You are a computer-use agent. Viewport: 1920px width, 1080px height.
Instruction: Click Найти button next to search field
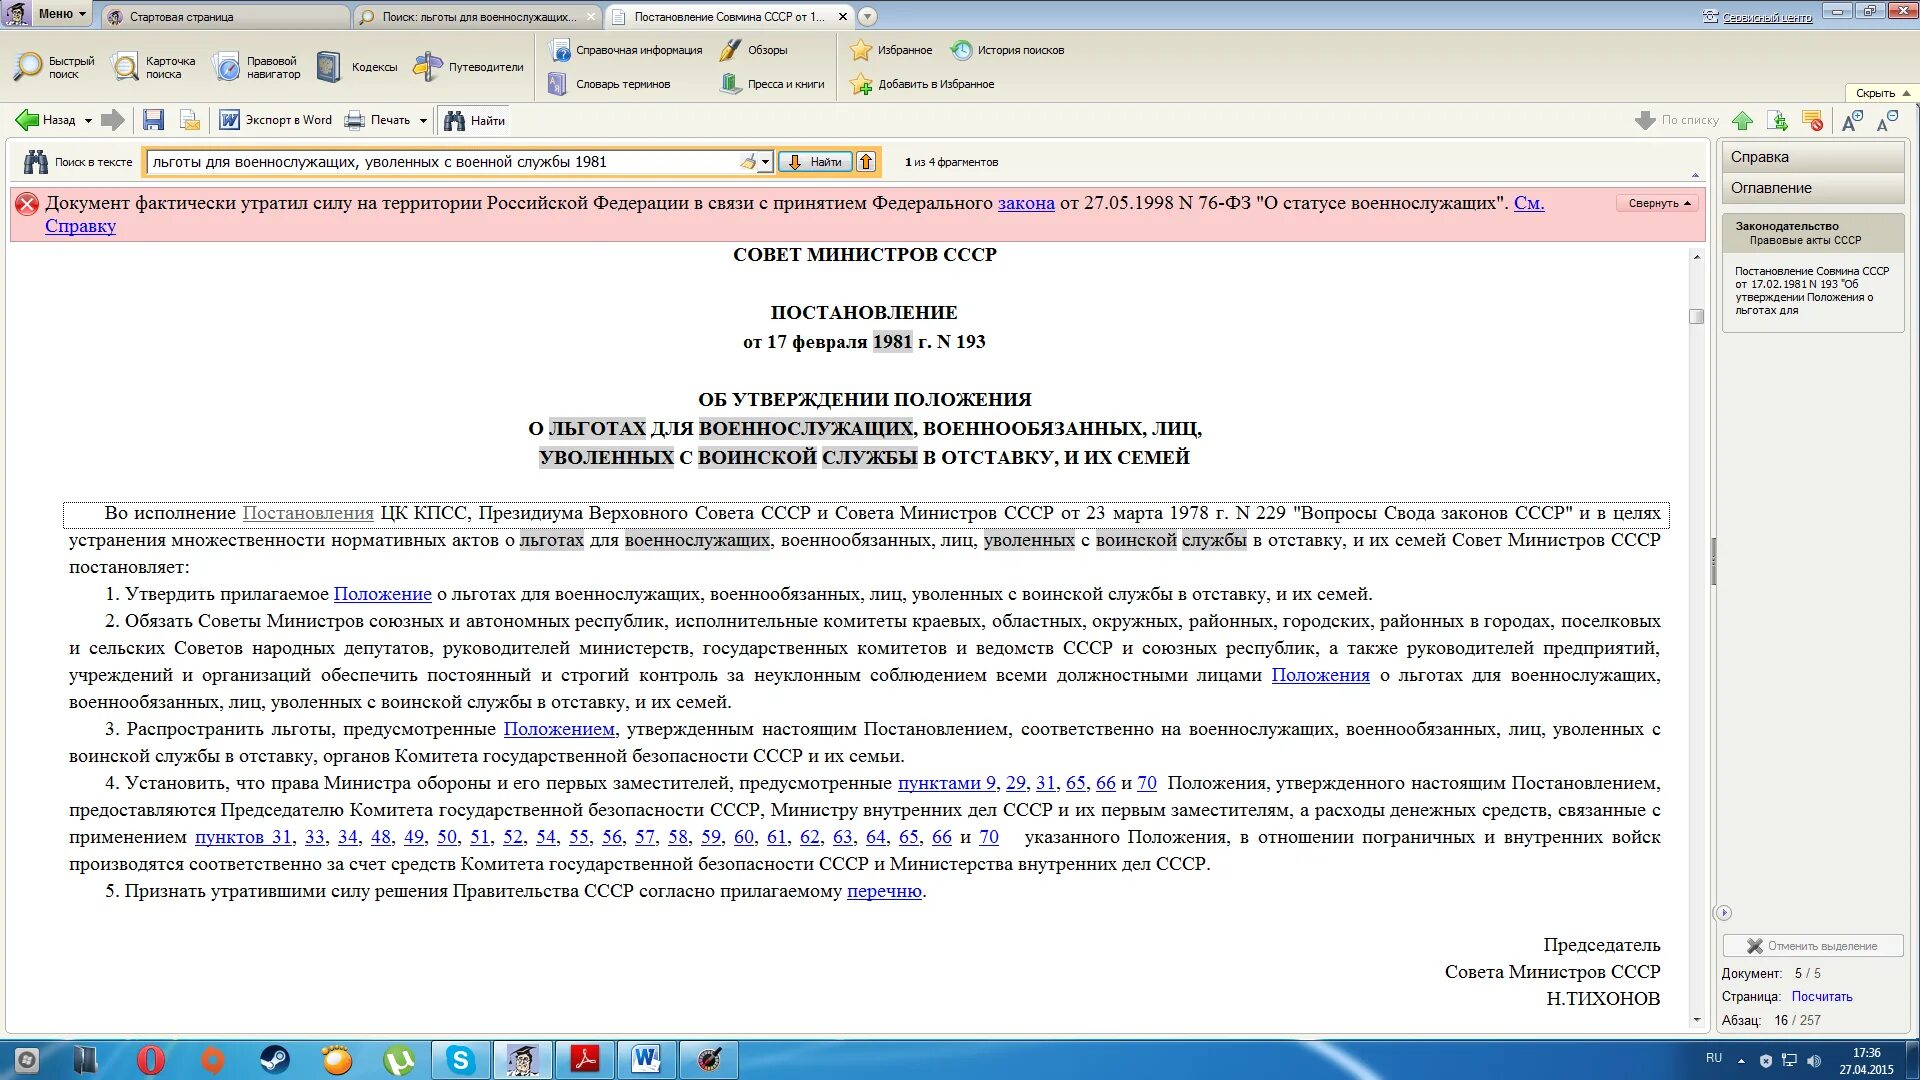pyautogui.click(x=816, y=162)
